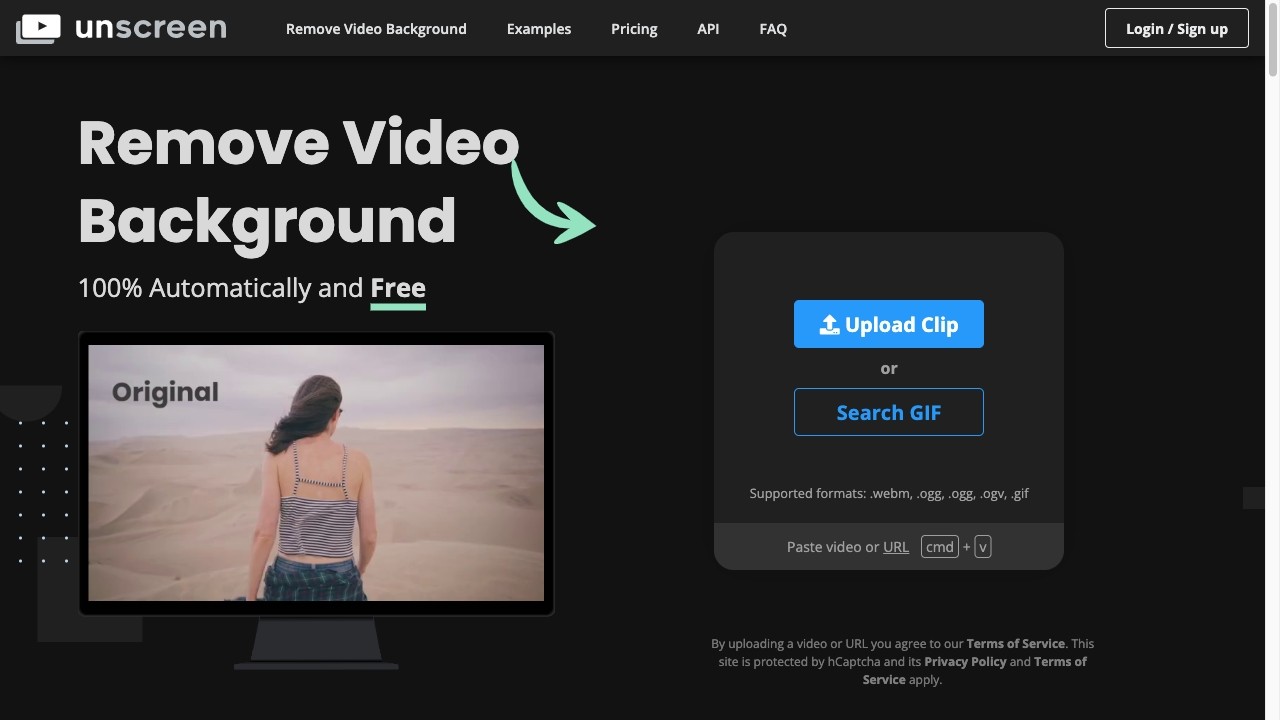Open the Terms of Service link

pyautogui.click(x=1015, y=643)
